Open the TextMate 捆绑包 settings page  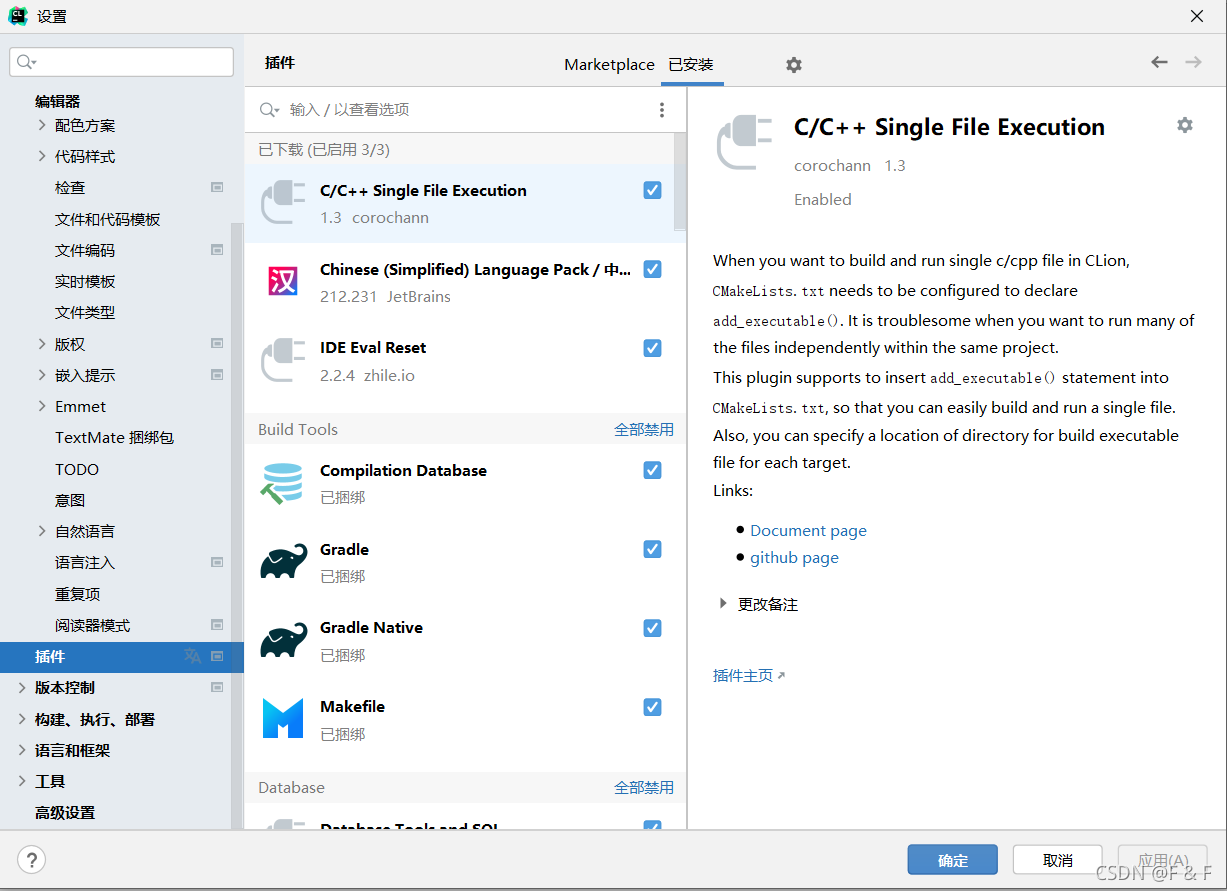coord(114,438)
